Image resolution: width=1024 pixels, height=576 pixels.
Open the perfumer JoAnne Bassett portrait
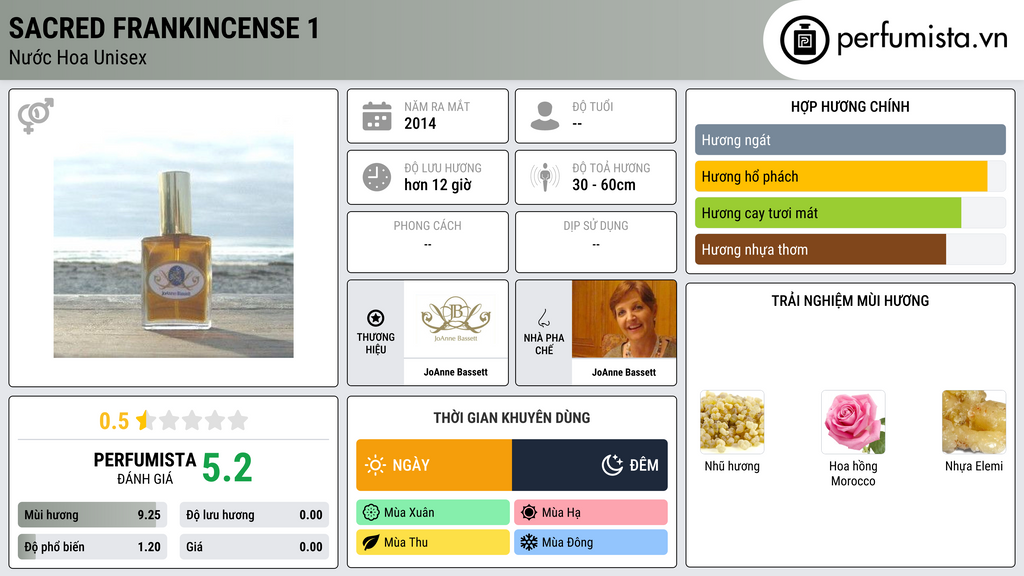624,319
